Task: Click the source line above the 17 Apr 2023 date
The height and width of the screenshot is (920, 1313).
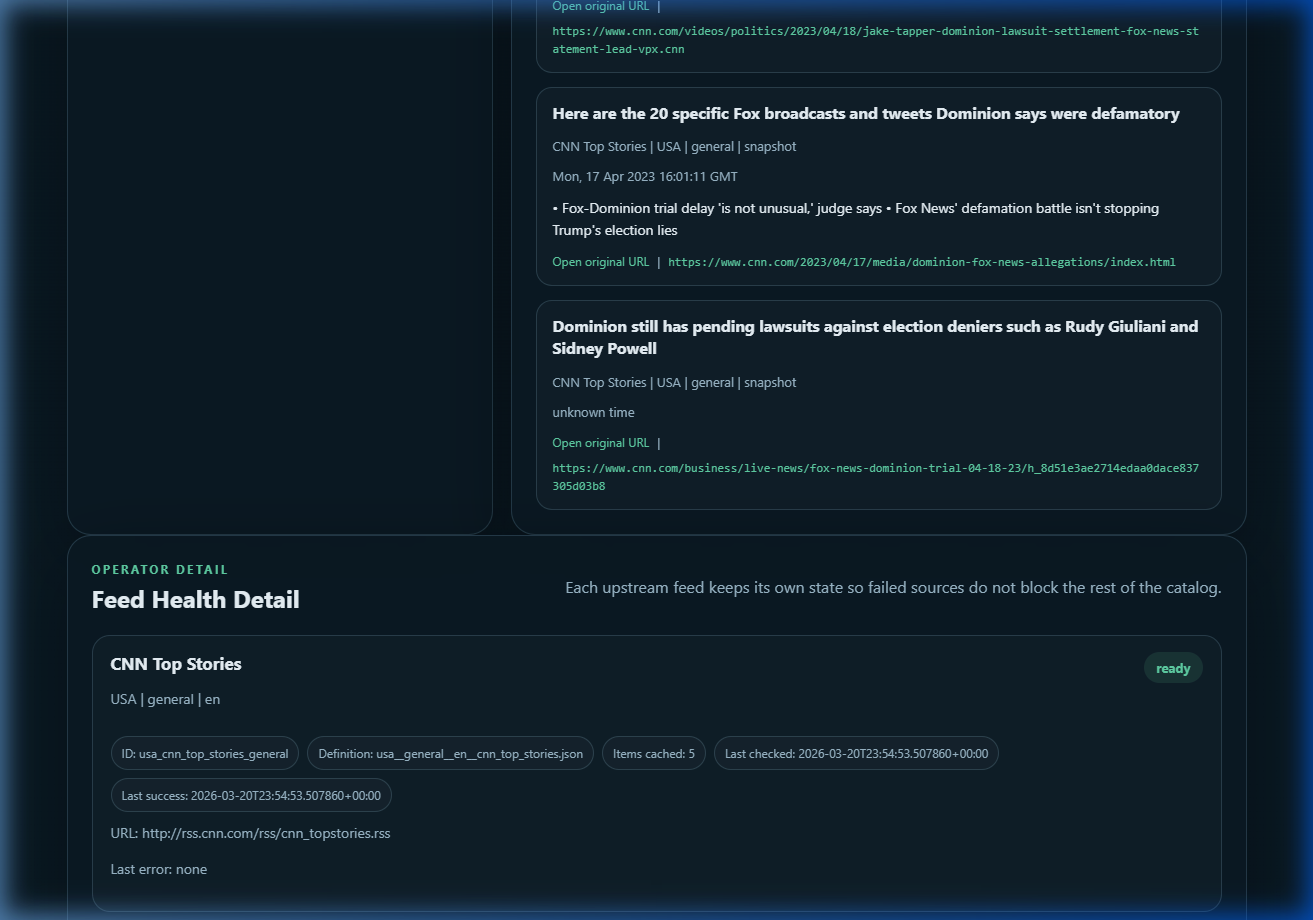Action: pyautogui.click(x=674, y=146)
